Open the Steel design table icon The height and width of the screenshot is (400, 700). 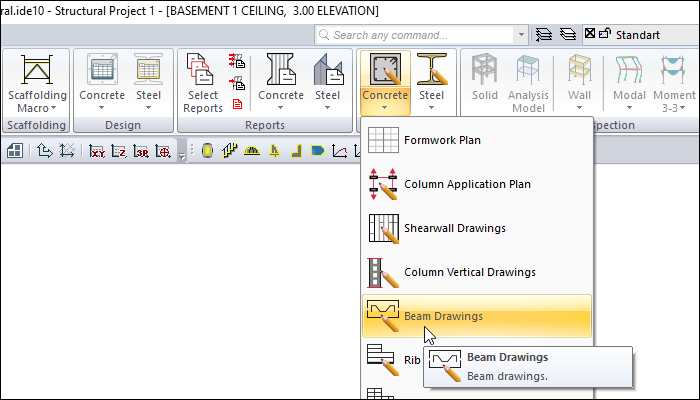pos(148,70)
